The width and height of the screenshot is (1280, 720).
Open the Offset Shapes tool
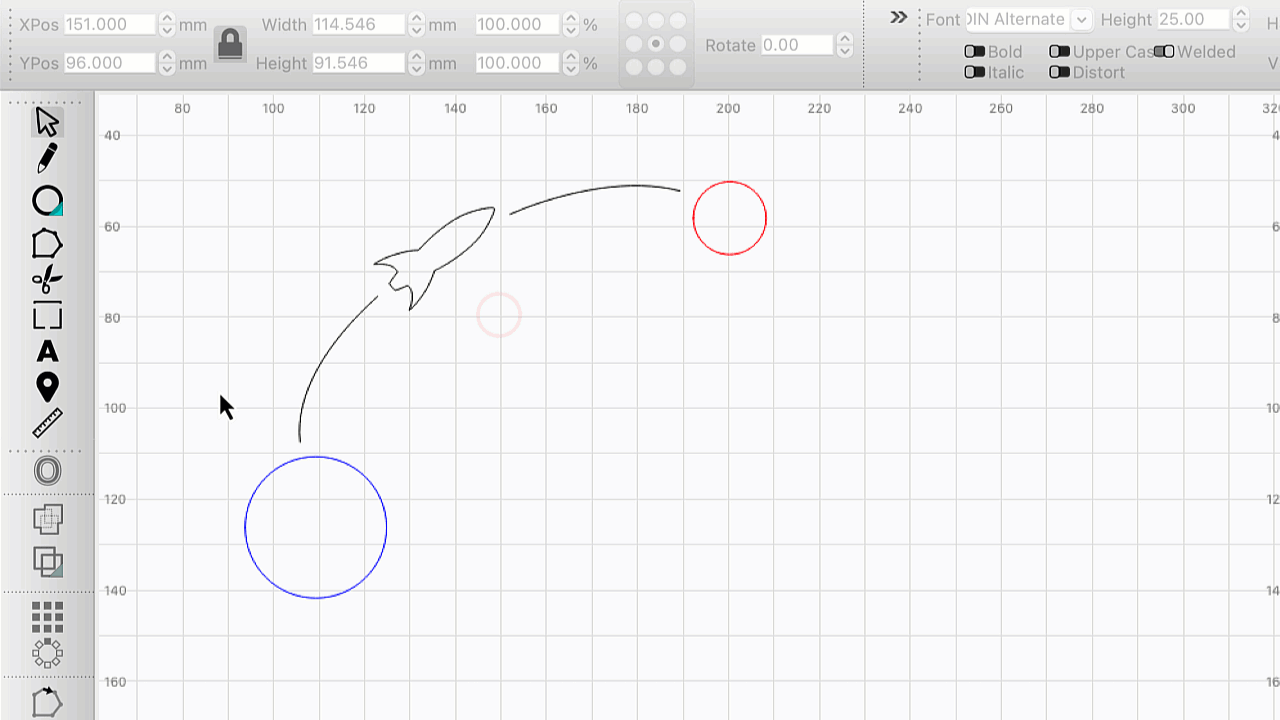47,471
